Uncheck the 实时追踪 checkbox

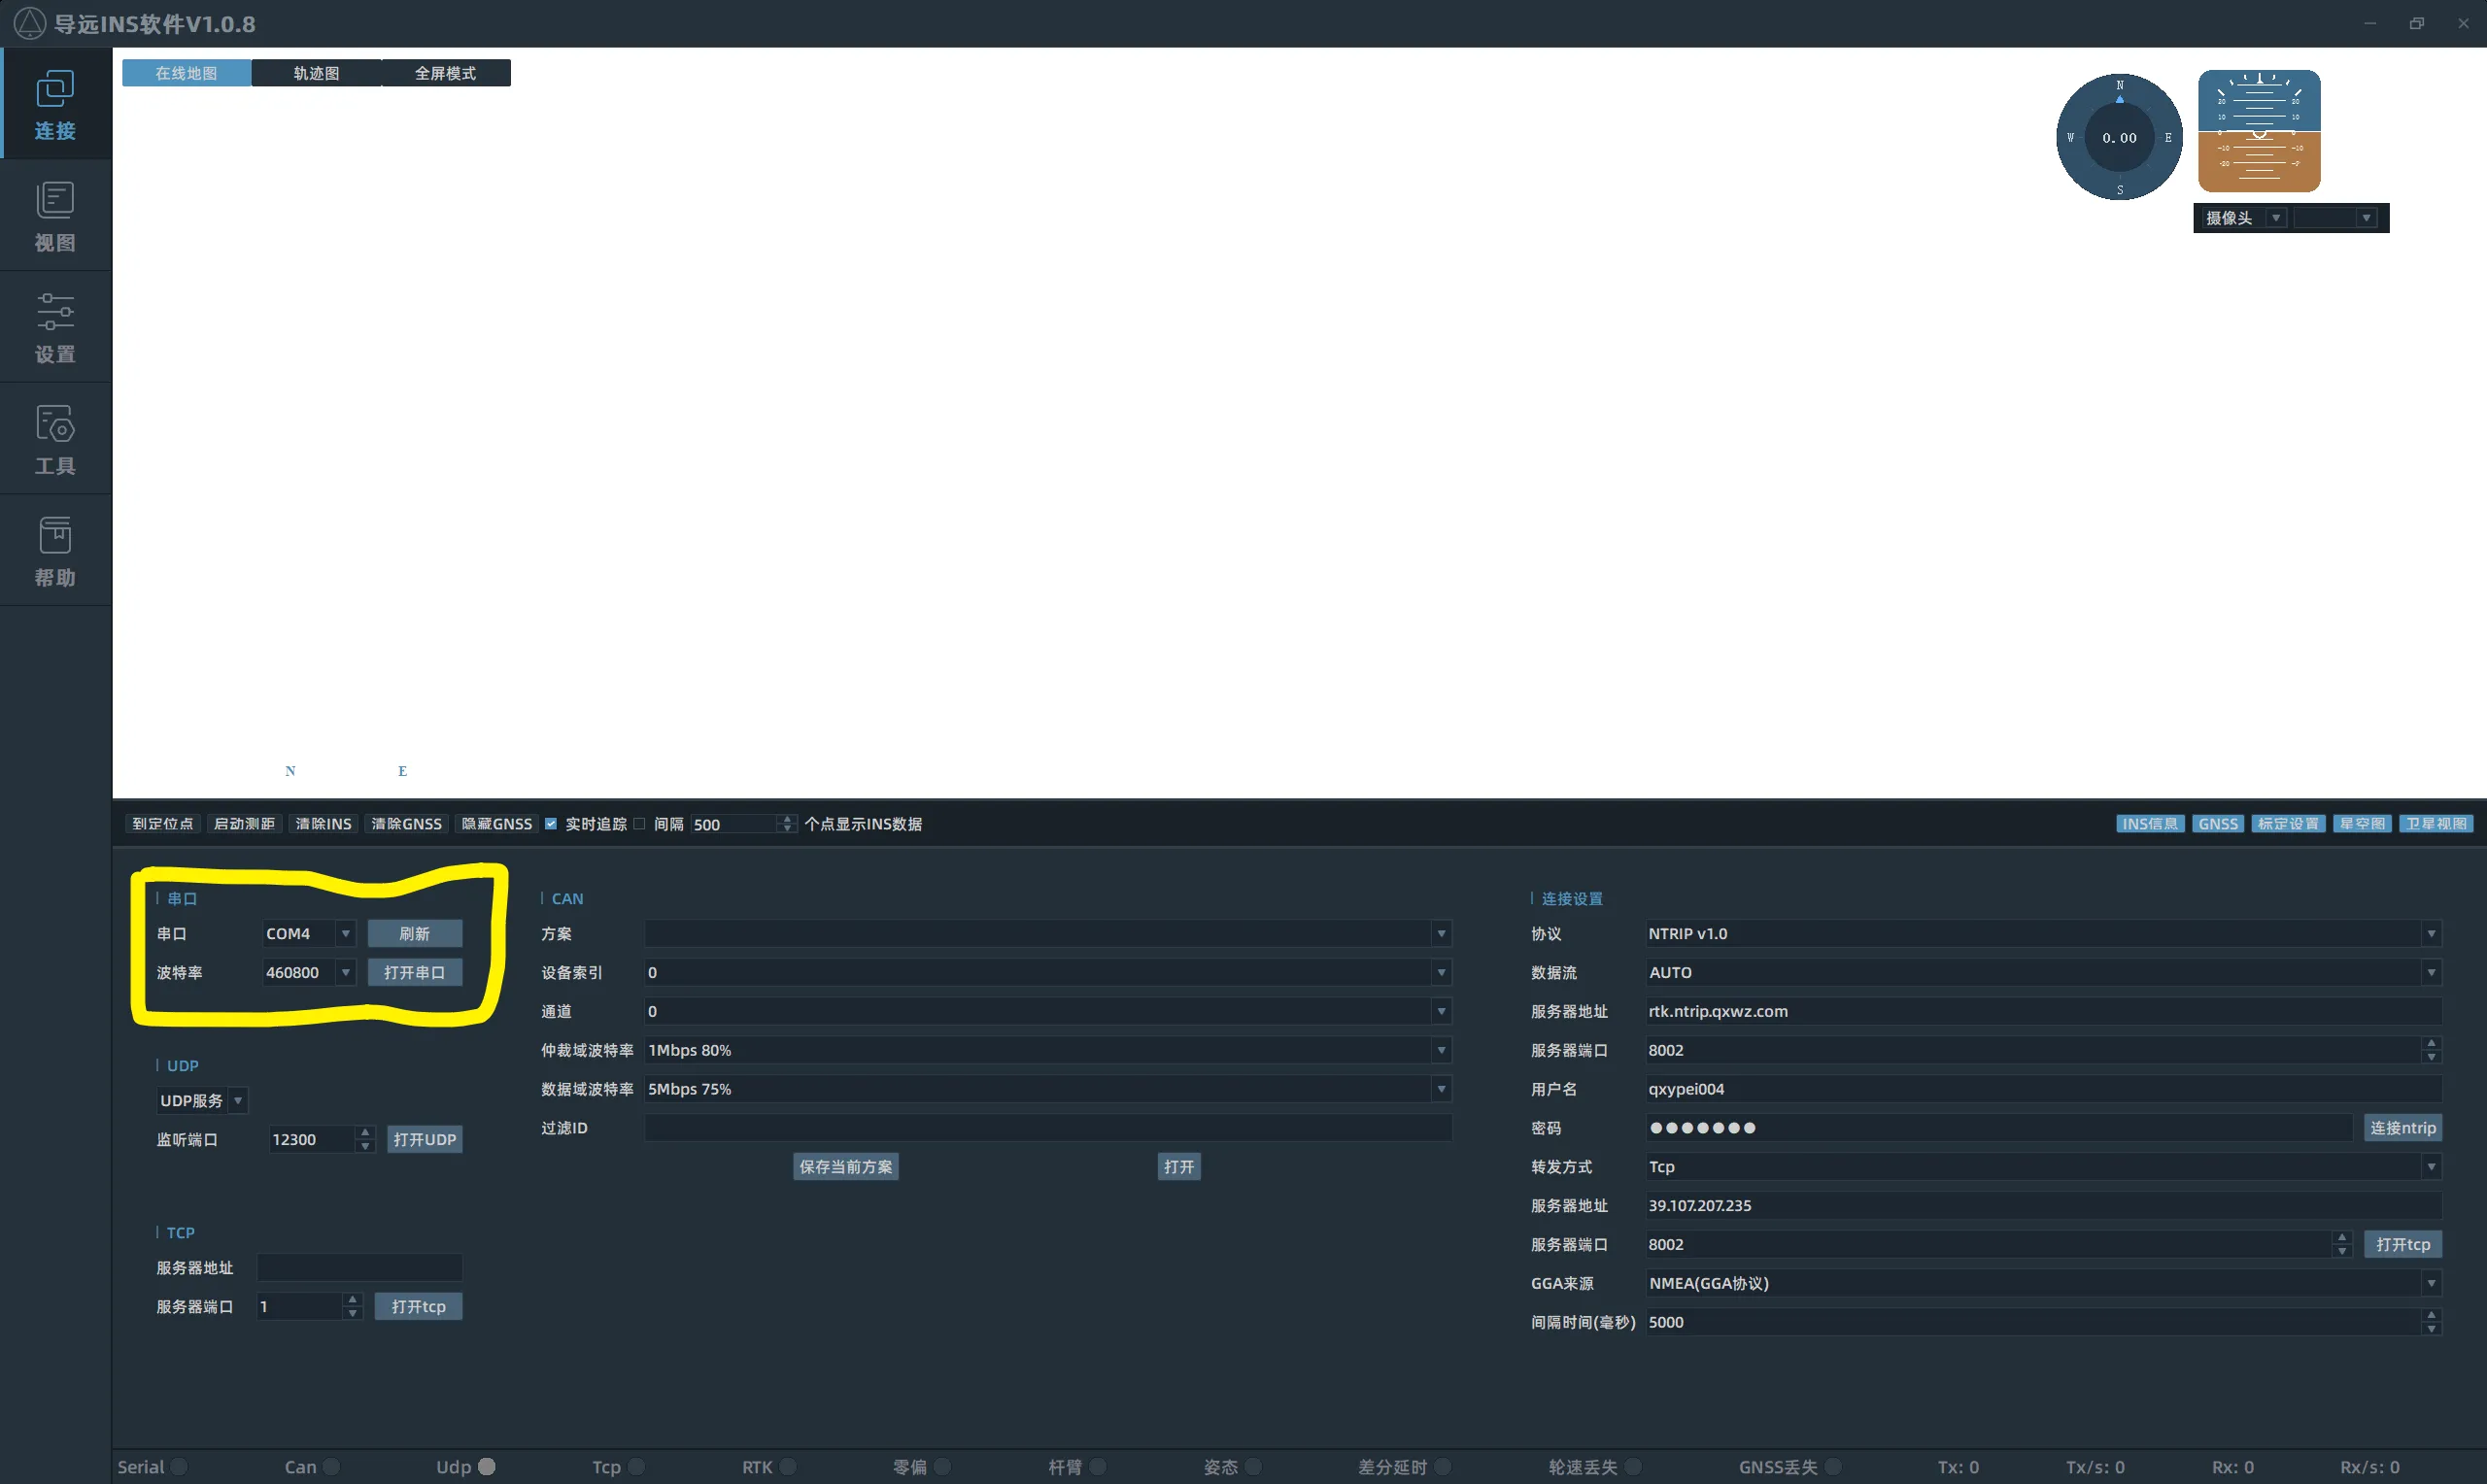551,823
